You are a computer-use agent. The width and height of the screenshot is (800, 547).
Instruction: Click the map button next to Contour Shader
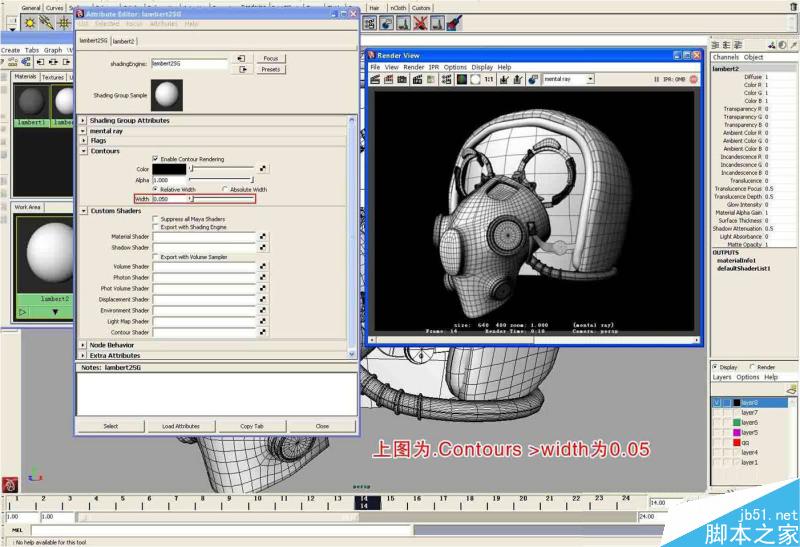click(x=263, y=332)
